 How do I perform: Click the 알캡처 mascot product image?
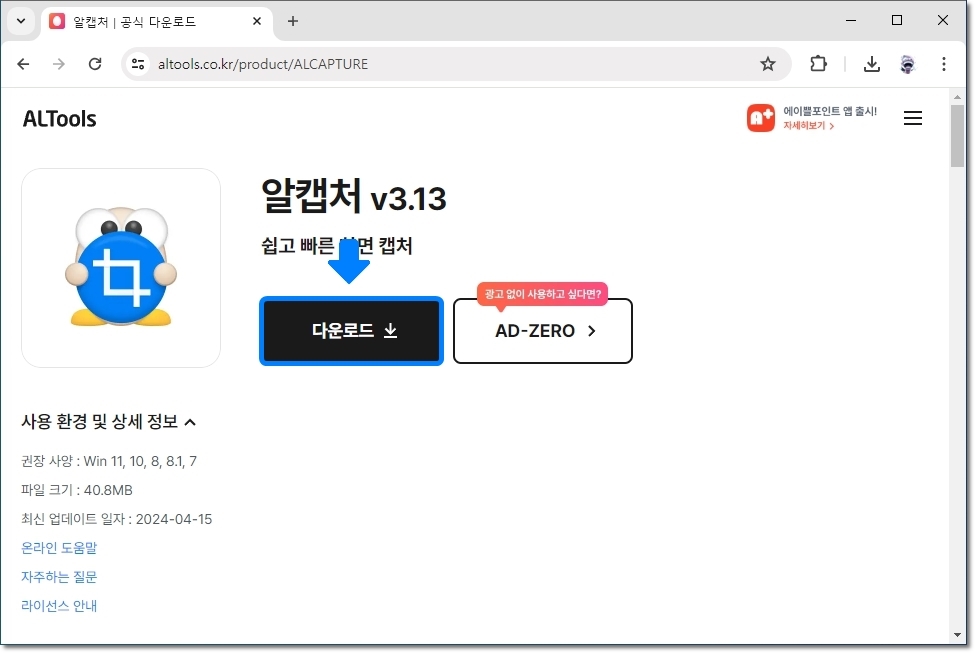pos(121,267)
